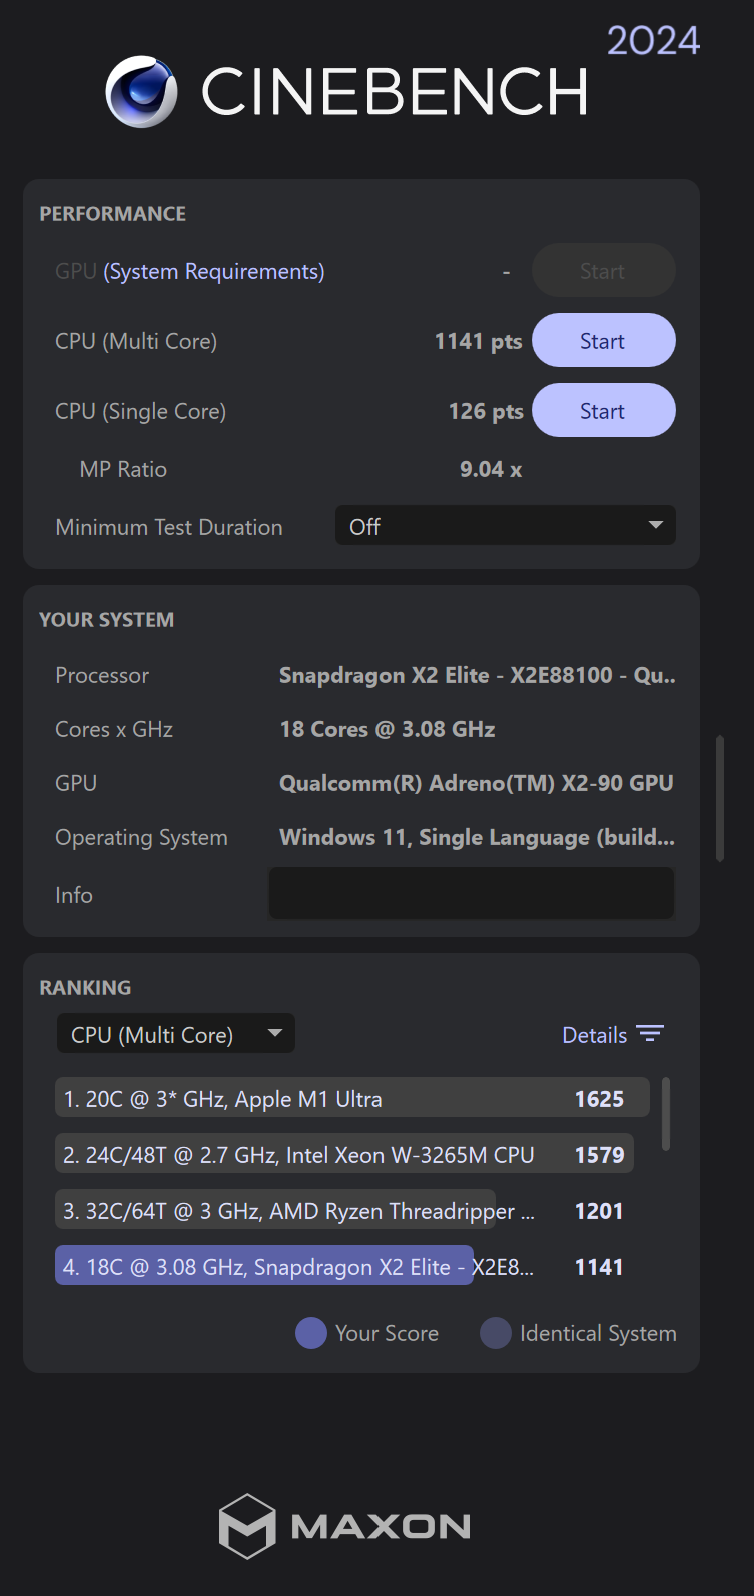Click the 1625 score in ranking
754x1596 pixels.
tap(599, 1099)
